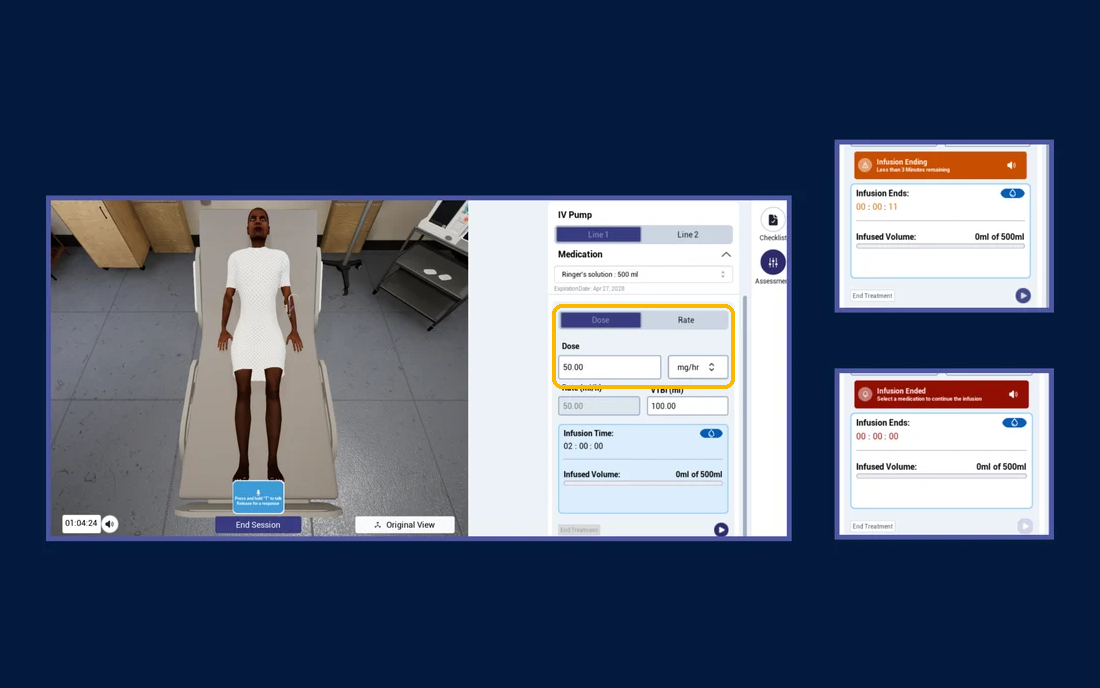Mute the session audio speaker icon
This screenshot has width=1100, height=688.
110,524
